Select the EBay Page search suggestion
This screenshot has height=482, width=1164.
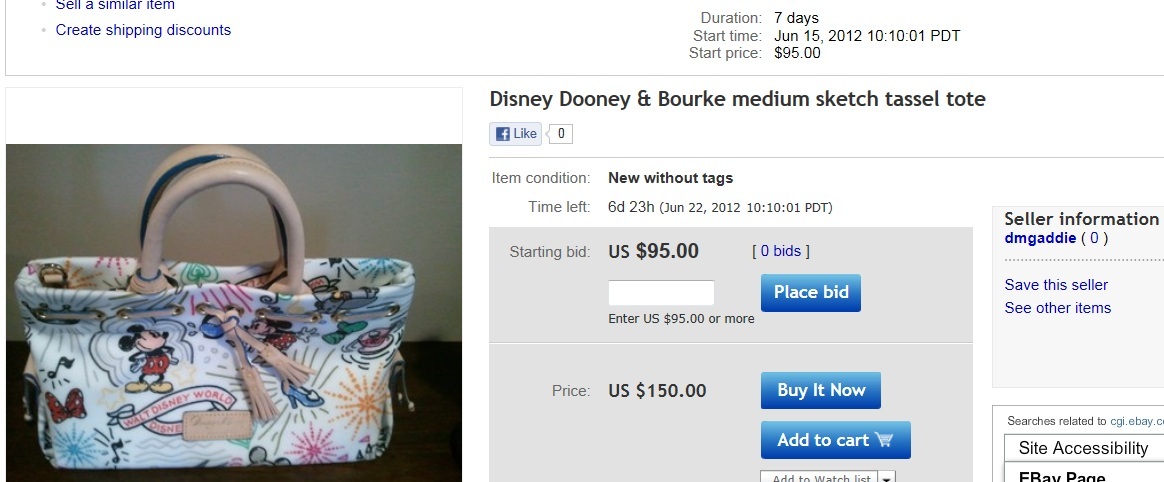coord(1062,476)
